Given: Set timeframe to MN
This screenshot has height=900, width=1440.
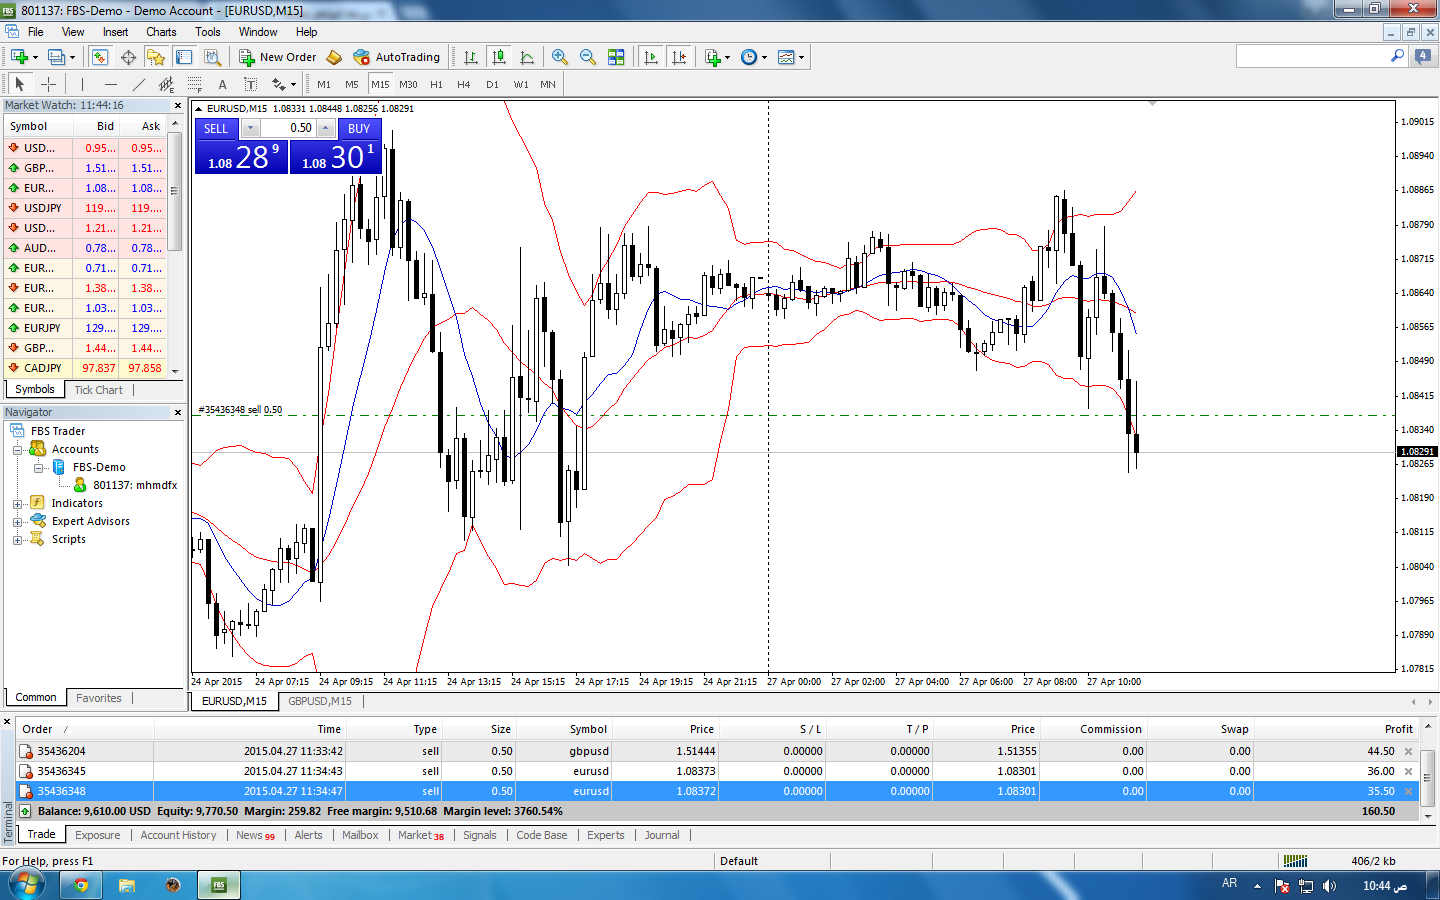Looking at the screenshot, I should [x=548, y=84].
